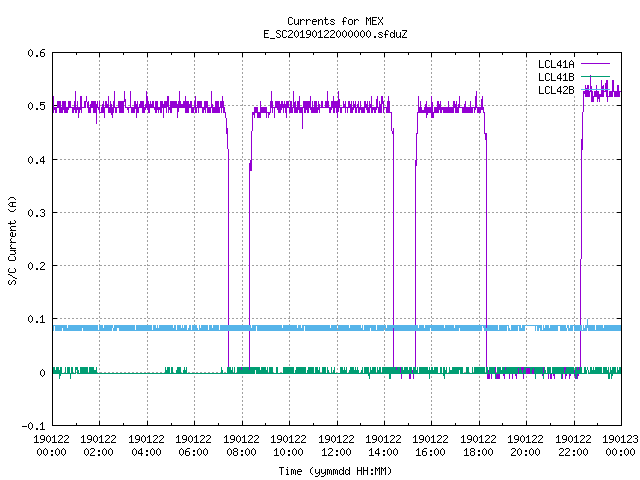Viewport: 640px width, 480px height.
Task: Click the 190122 12:00 x-axis tick label
Action: click(336, 446)
